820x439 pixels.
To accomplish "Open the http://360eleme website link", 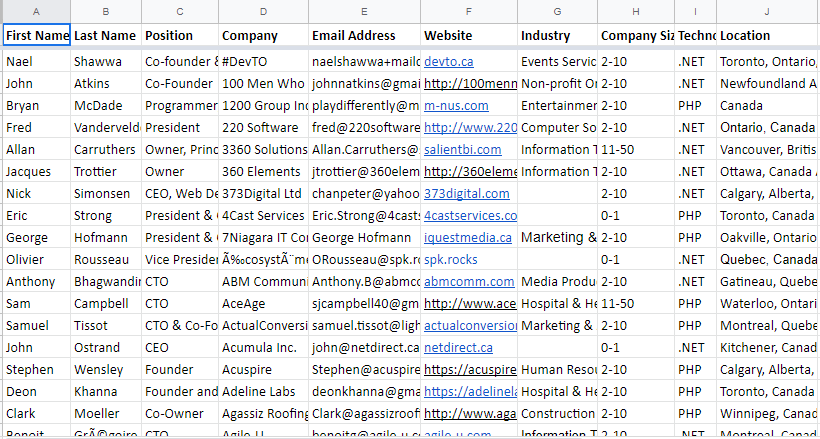I will click(x=470, y=172).
